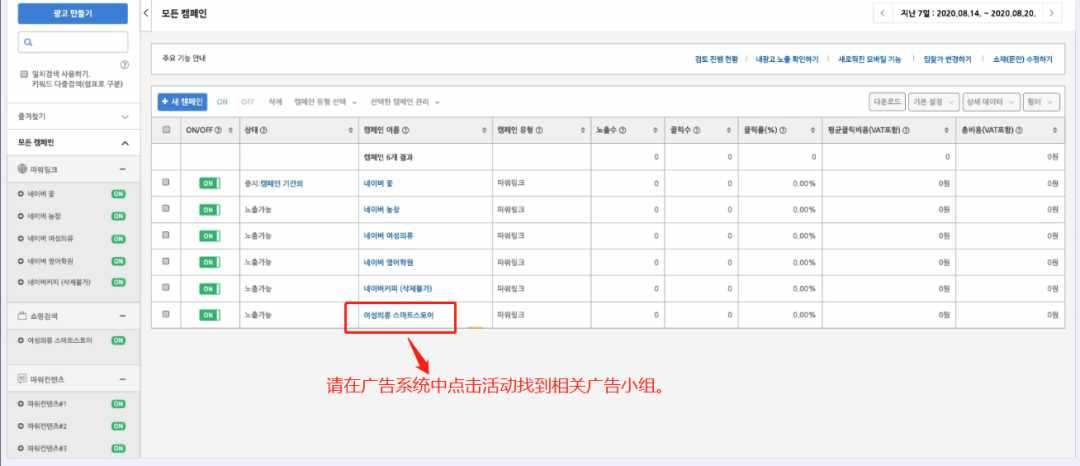Viewport: 1080px width, 466px height.
Task: Open 네이버 영어학원 in the sidebar
Action: (x=50, y=261)
